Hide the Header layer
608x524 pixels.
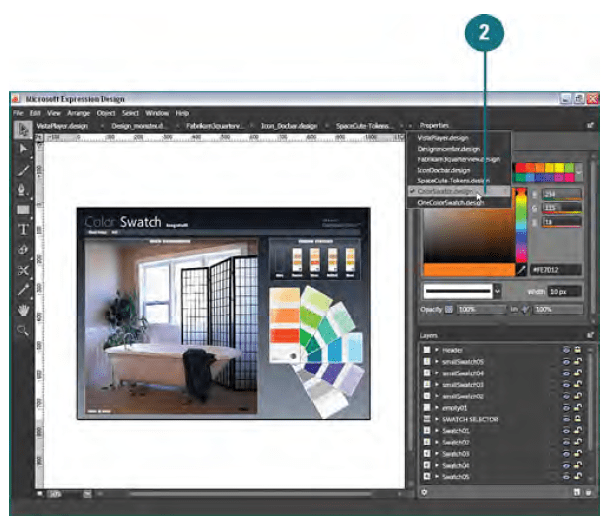tap(567, 350)
